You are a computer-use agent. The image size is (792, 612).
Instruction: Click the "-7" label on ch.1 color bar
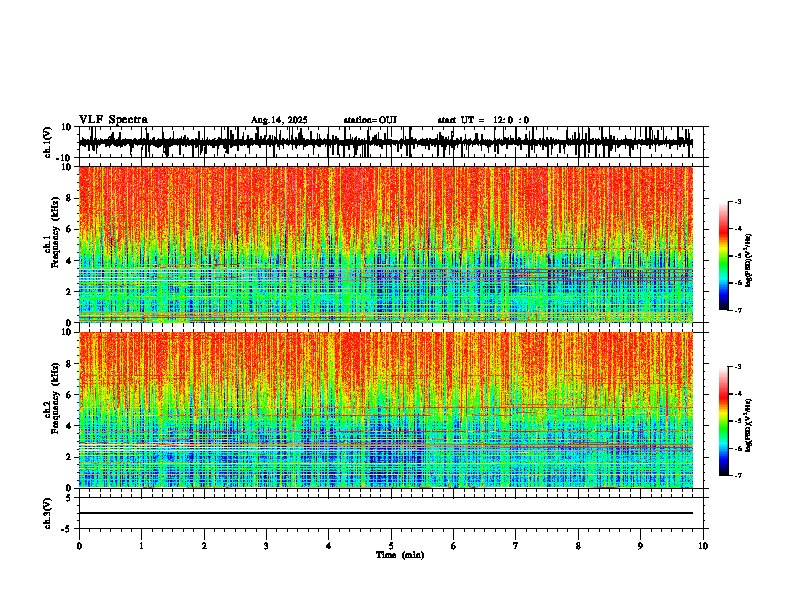coord(737,310)
